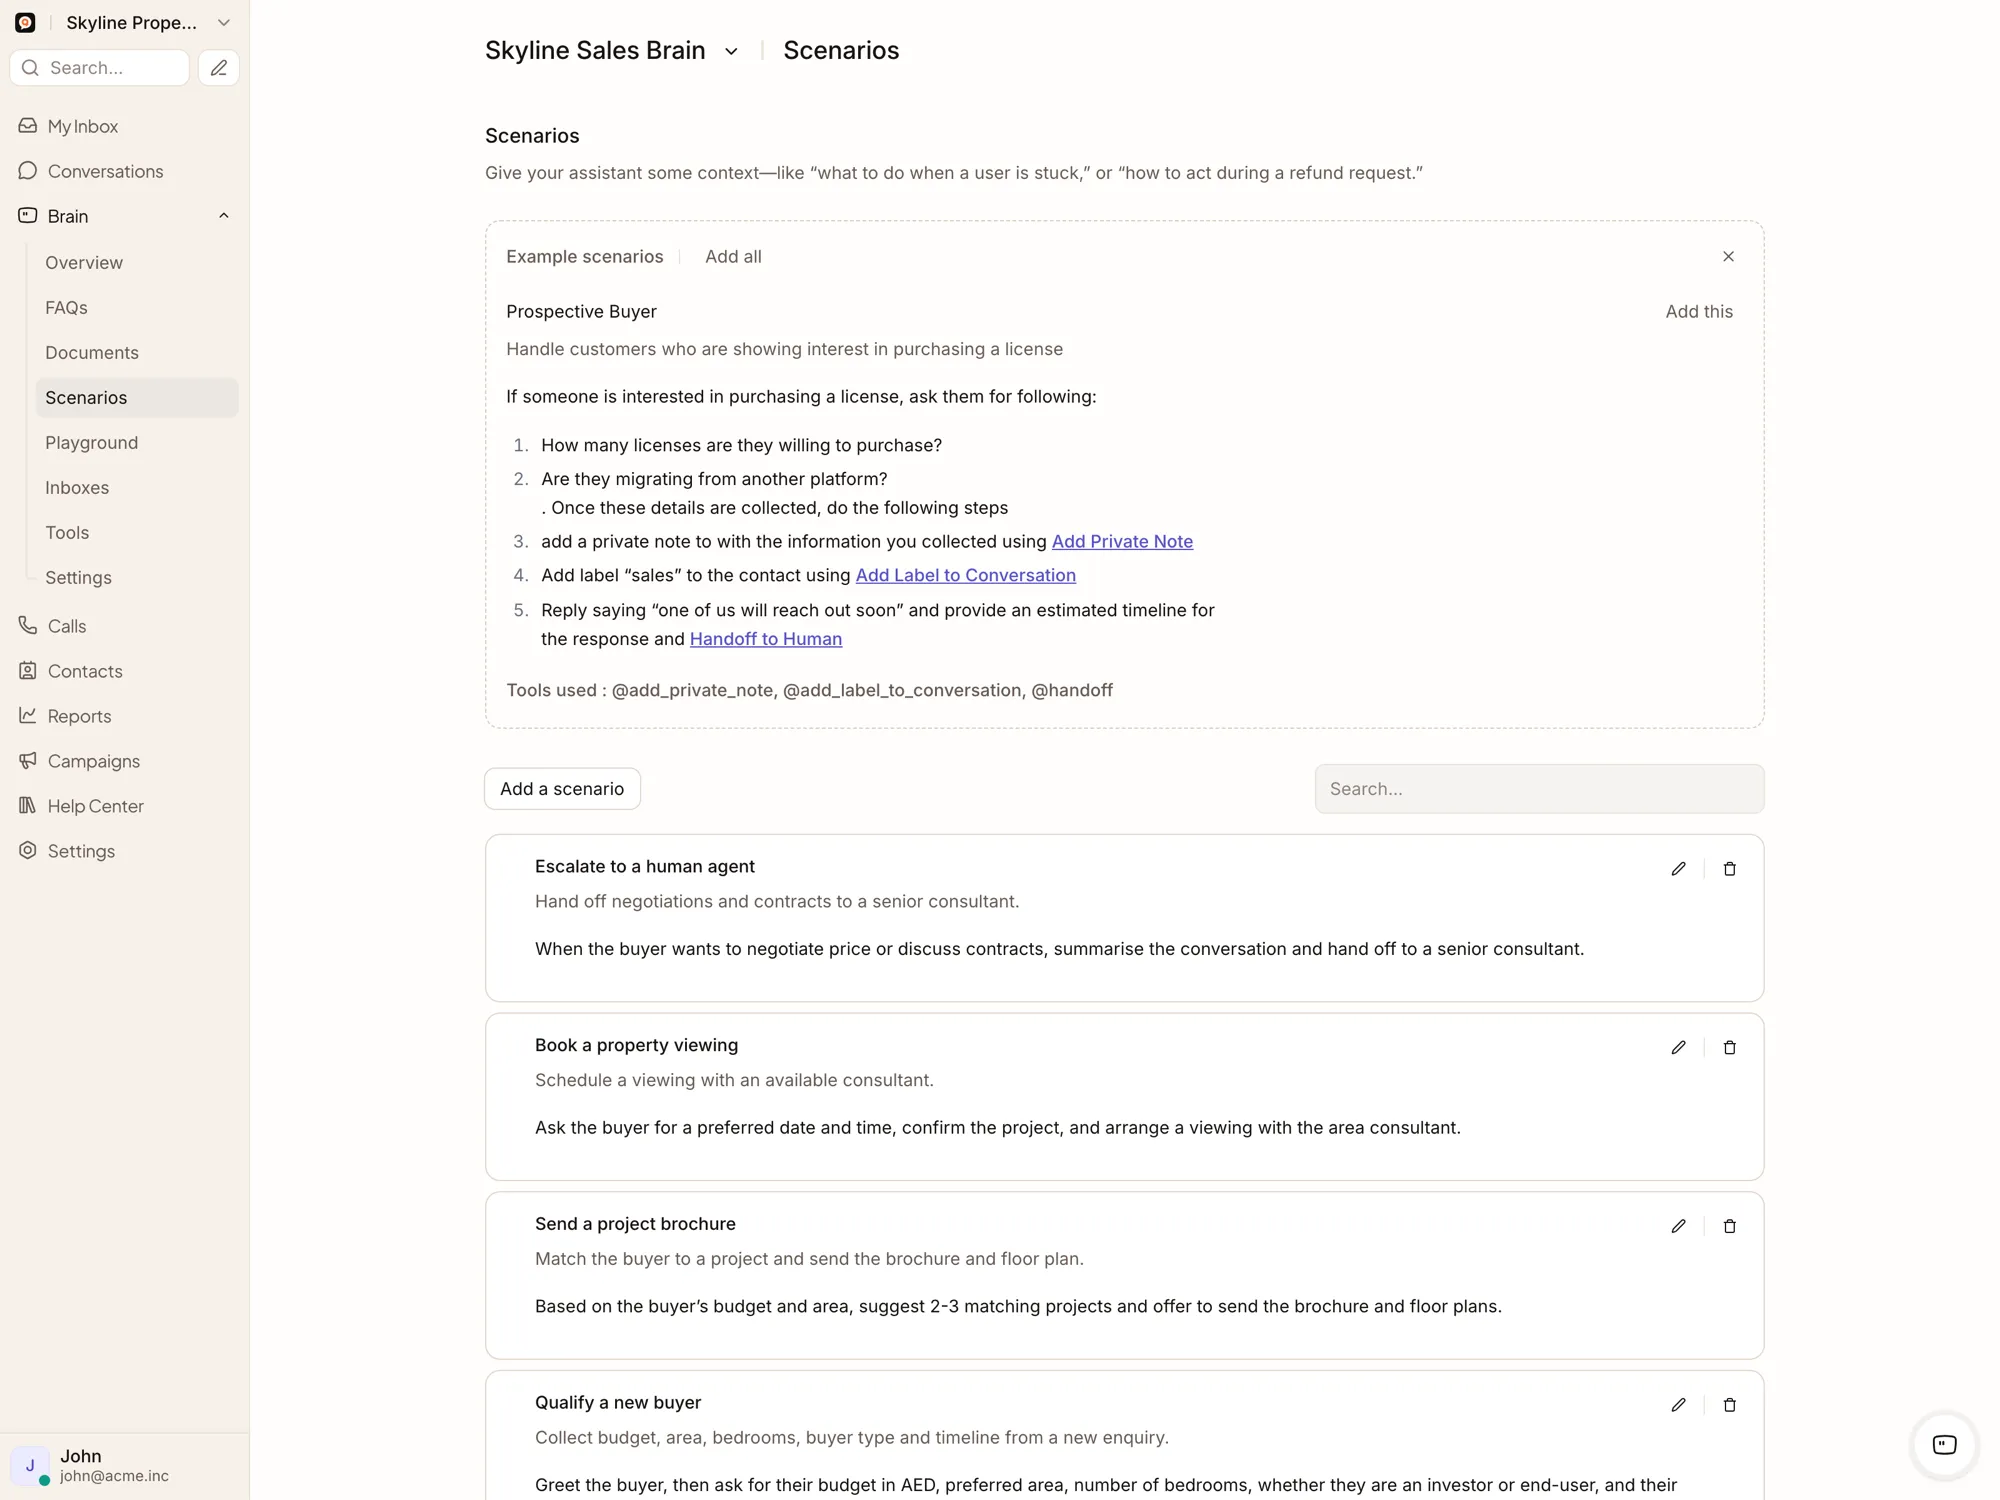Click the Brain sidebar icon
Image resolution: width=2000 pixels, height=1500 pixels.
pos(28,215)
